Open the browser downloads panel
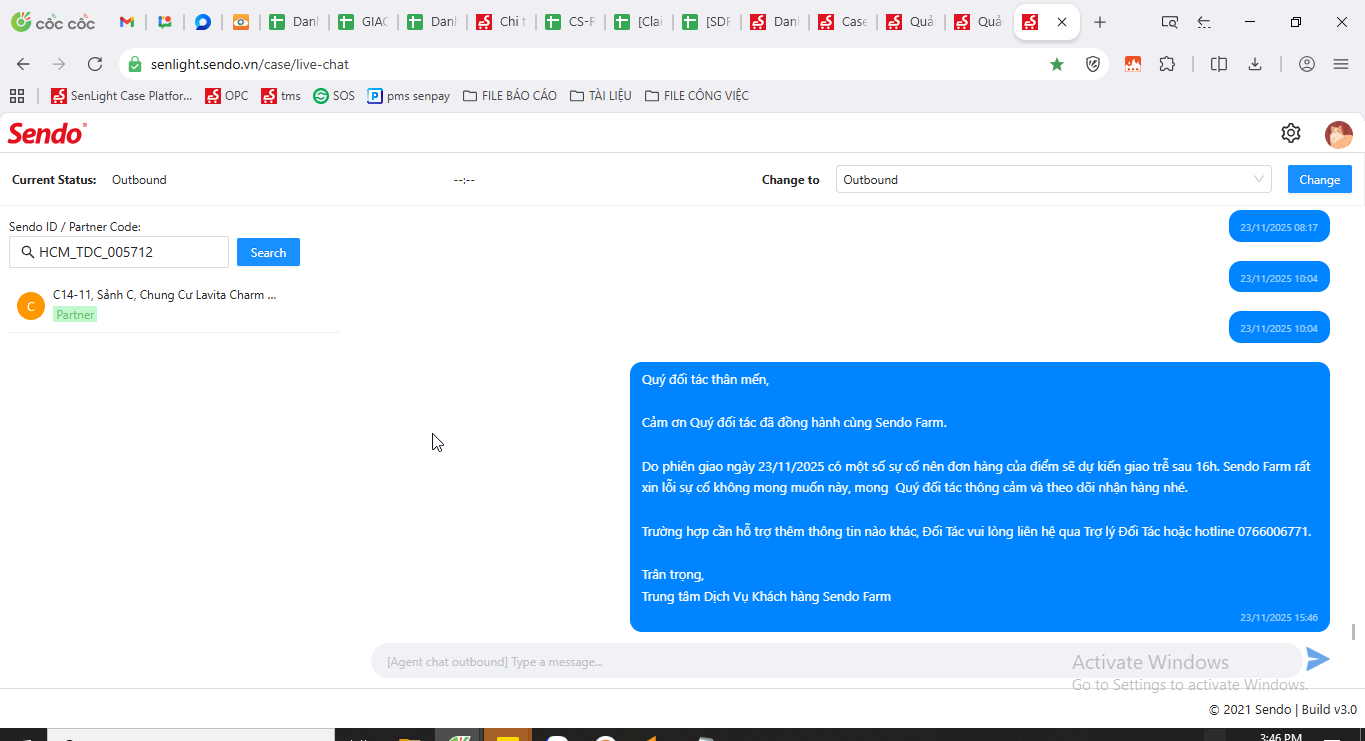The width and height of the screenshot is (1365, 741). (x=1255, y=64)
